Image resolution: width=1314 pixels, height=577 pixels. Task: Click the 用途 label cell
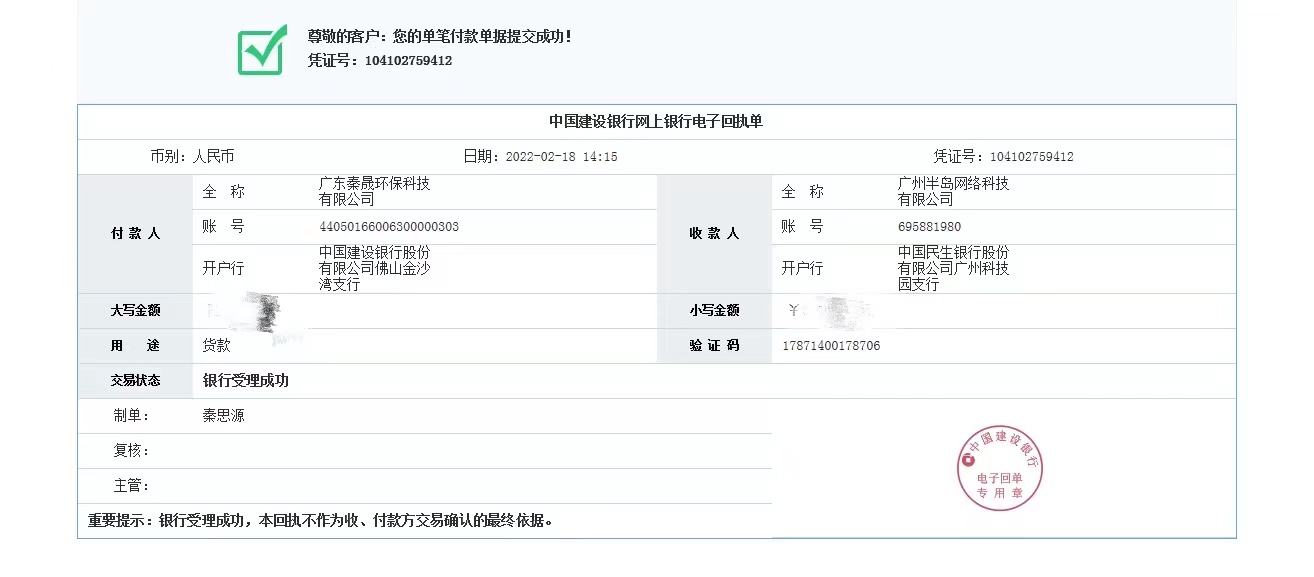pos(135,346)
